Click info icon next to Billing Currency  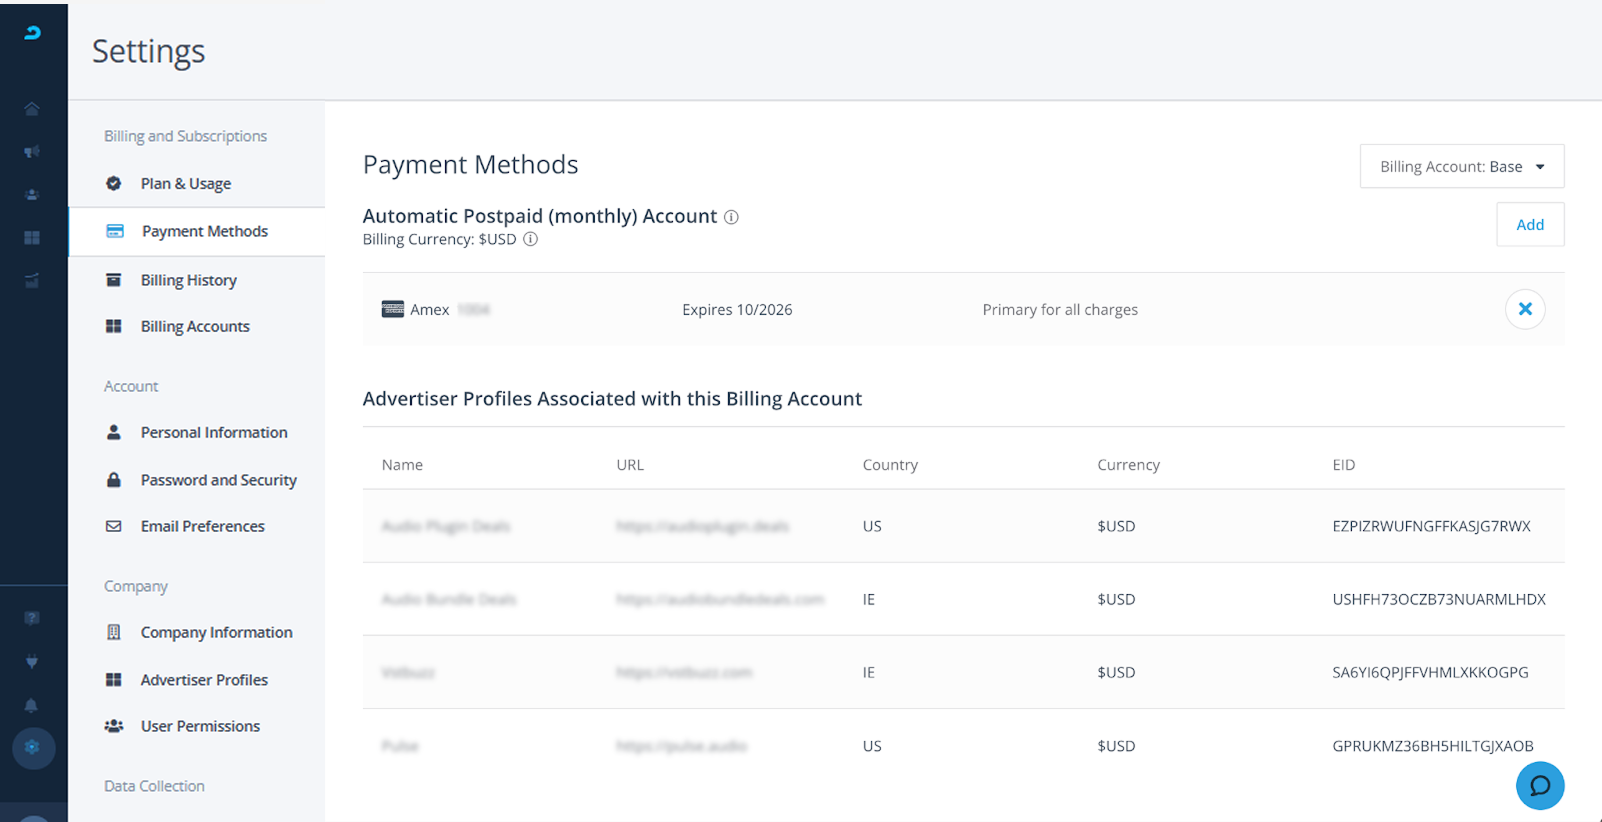coord(531,239)
